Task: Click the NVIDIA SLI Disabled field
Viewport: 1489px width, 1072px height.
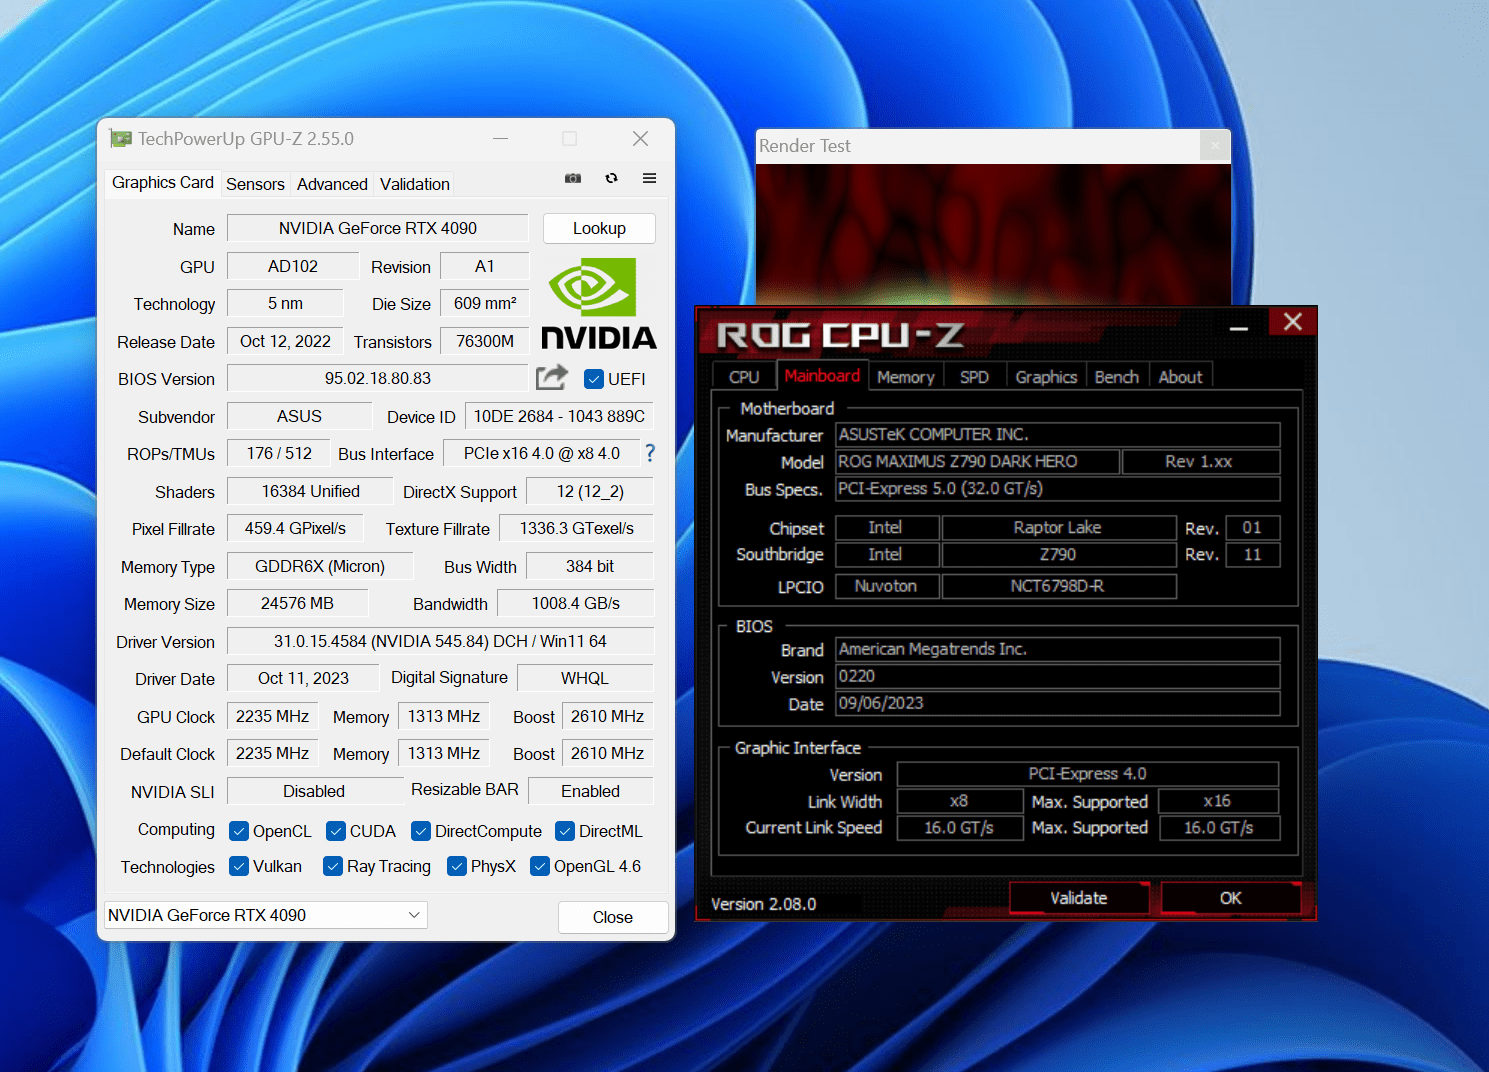Action: coord(314,791)
